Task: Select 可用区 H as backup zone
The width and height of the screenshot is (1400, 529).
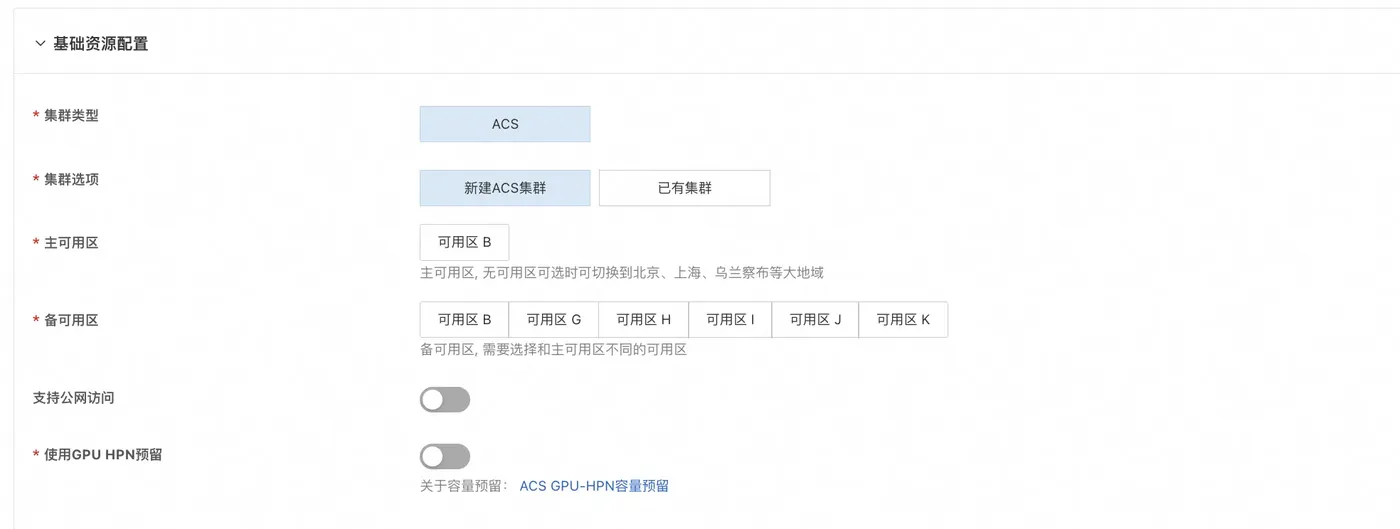Action: pyautogui.click(x=643, y=320)
